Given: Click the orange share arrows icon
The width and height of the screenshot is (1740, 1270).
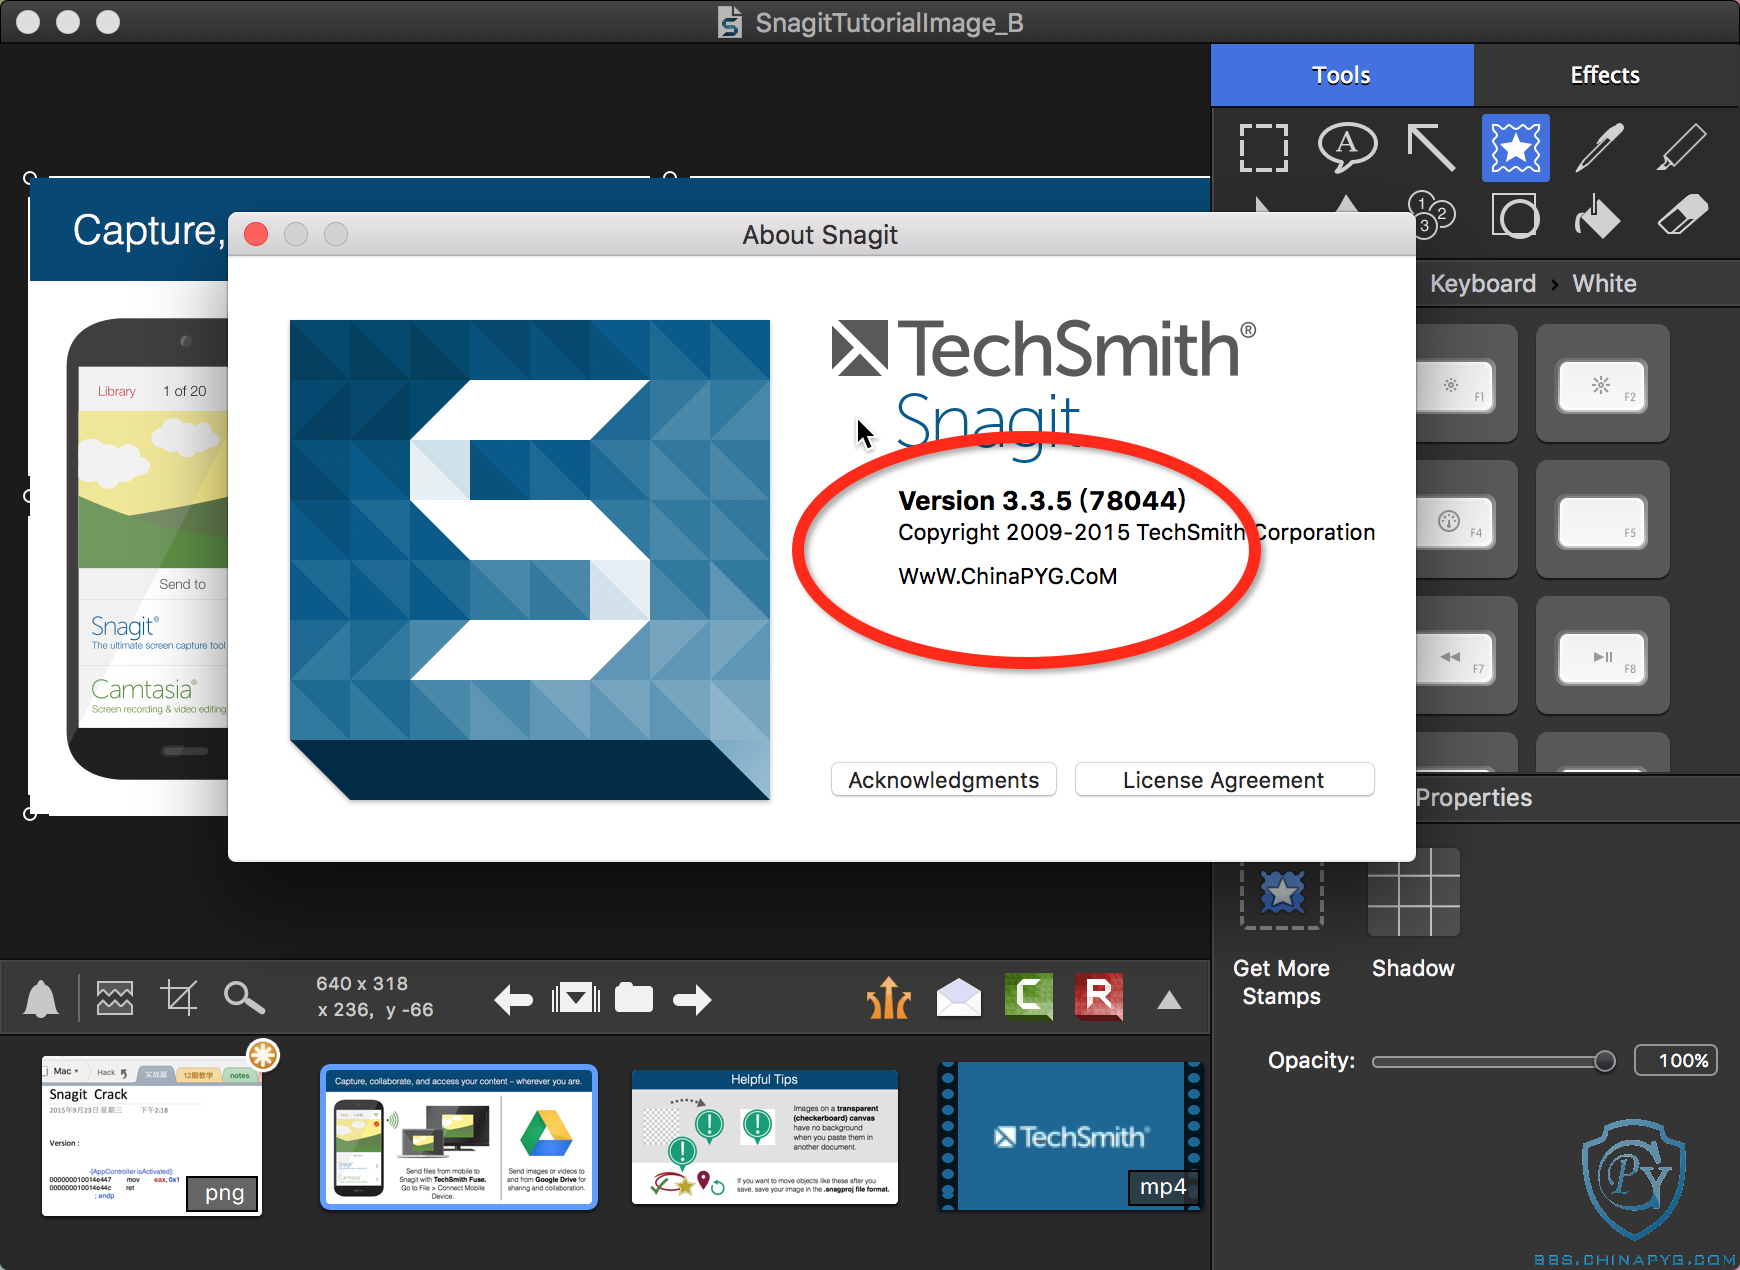Looking at the screenshot, I should point(889,998).
